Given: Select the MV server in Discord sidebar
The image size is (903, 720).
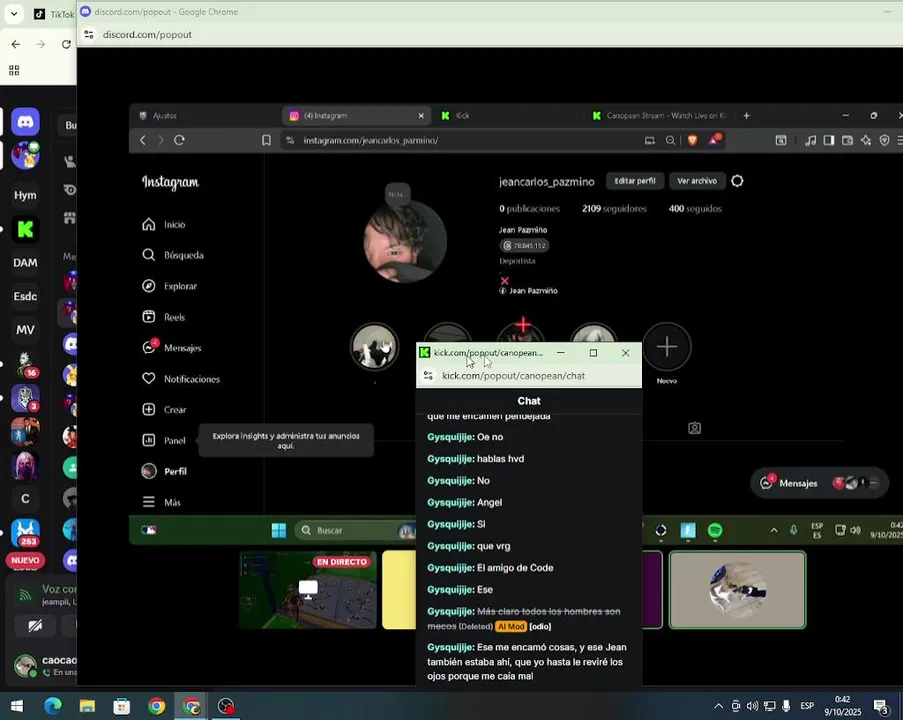Looking at the screenshot, I should click(25, 330).
